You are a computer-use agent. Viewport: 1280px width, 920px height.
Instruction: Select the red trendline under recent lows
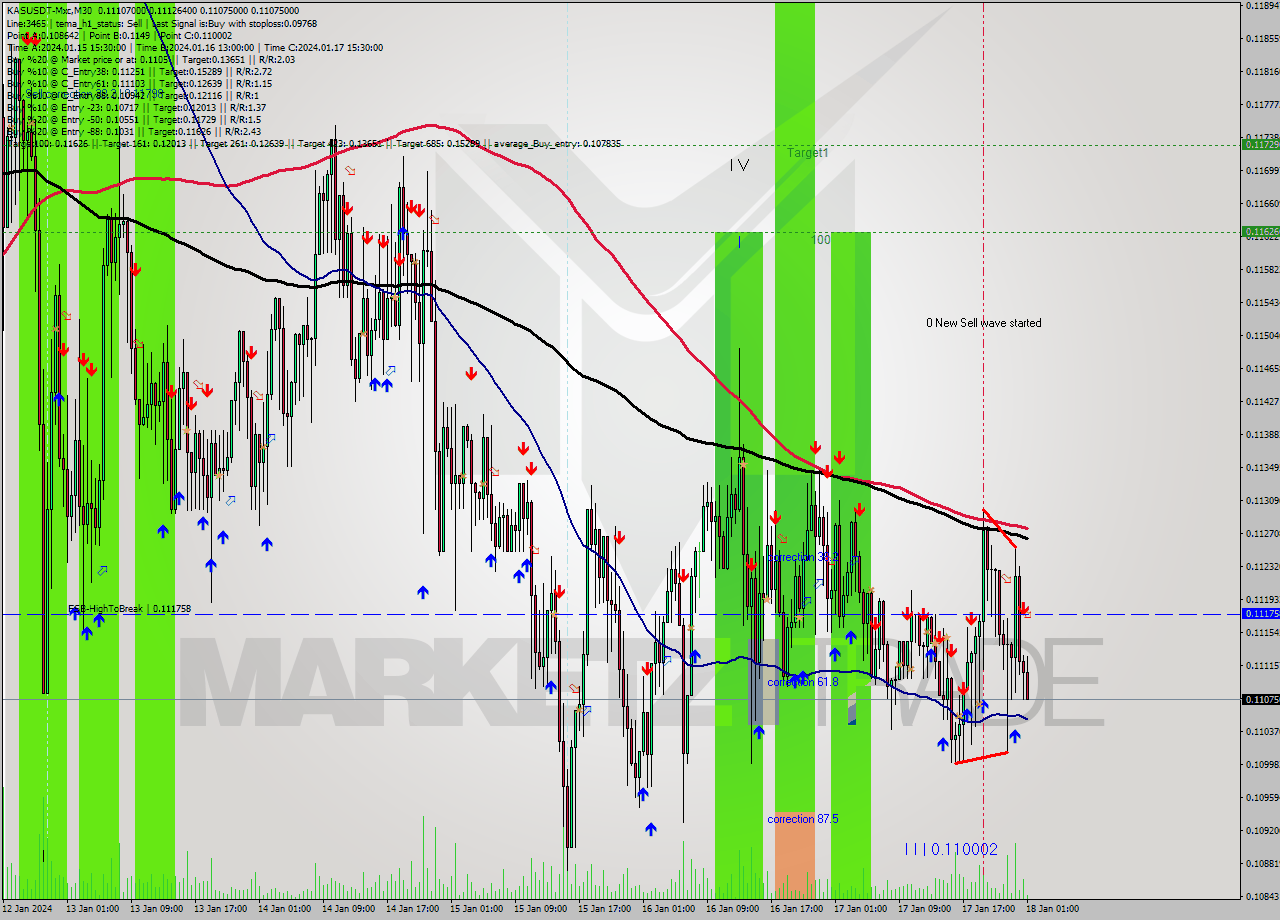[x=982, y=757]
